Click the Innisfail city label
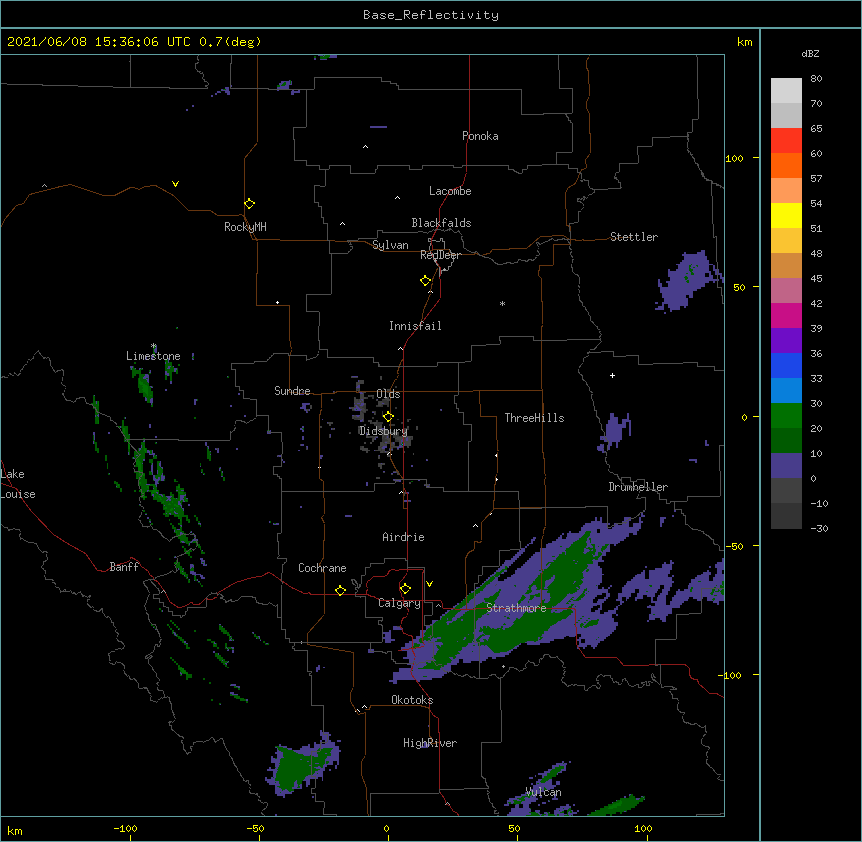The height and width of the screenshot is (842, 862). point(415,326)
